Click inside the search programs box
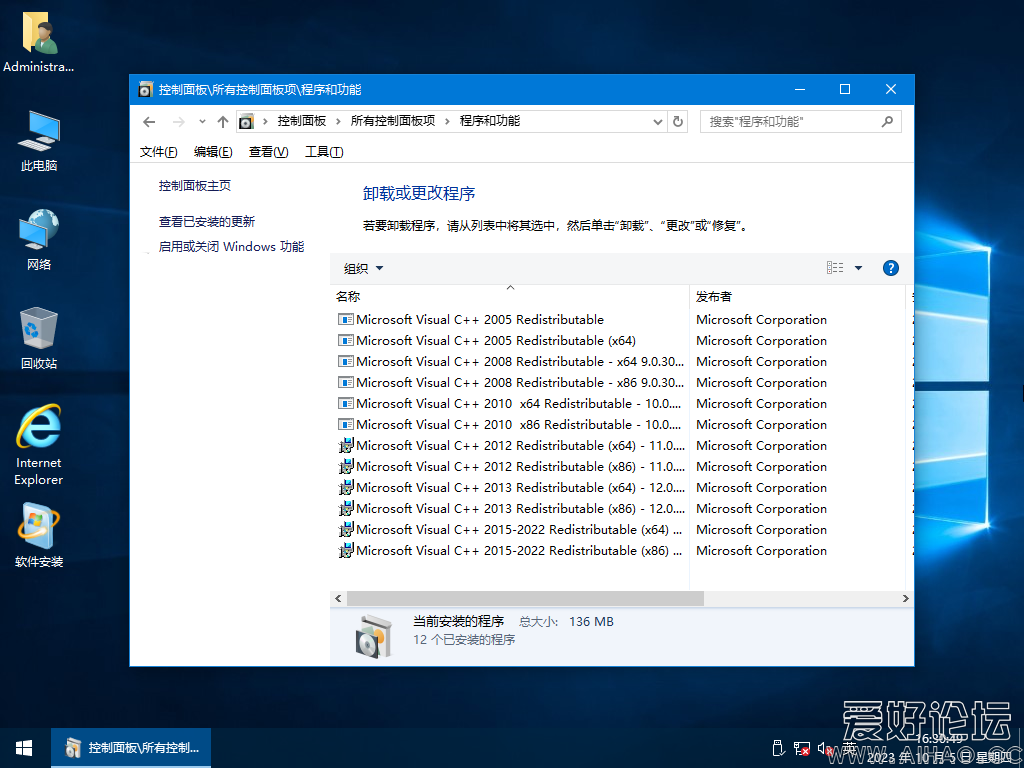1024x768 pixels. tap(790, 121)
